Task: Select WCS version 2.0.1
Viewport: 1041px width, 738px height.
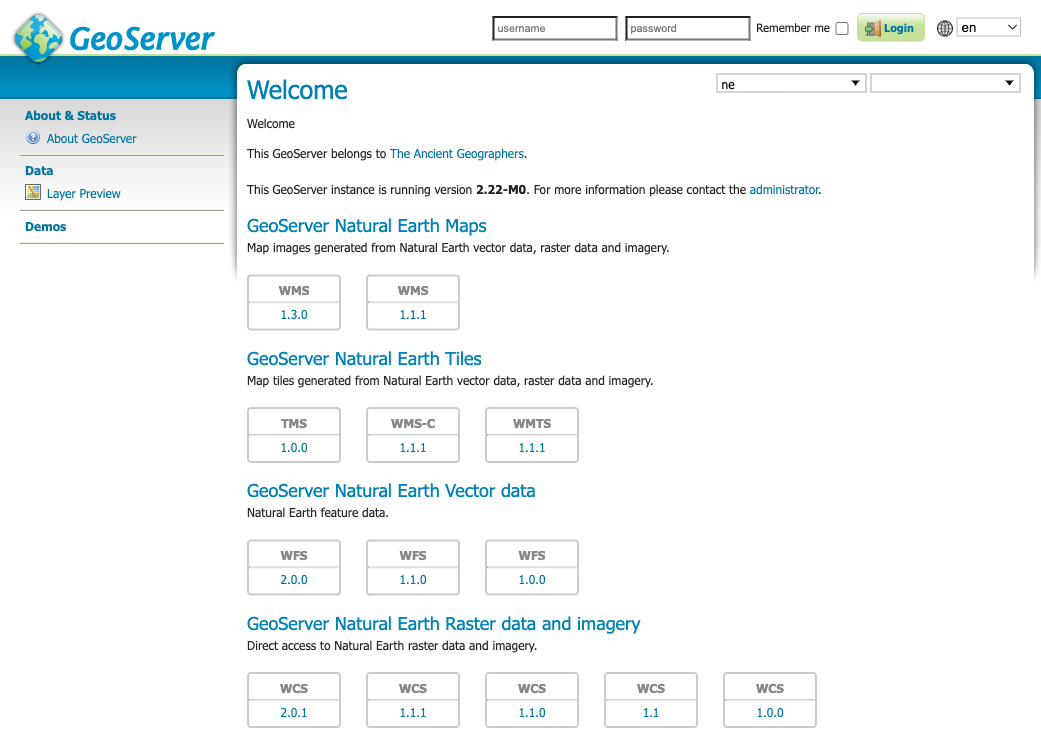Action: click(x=294, y=713)
